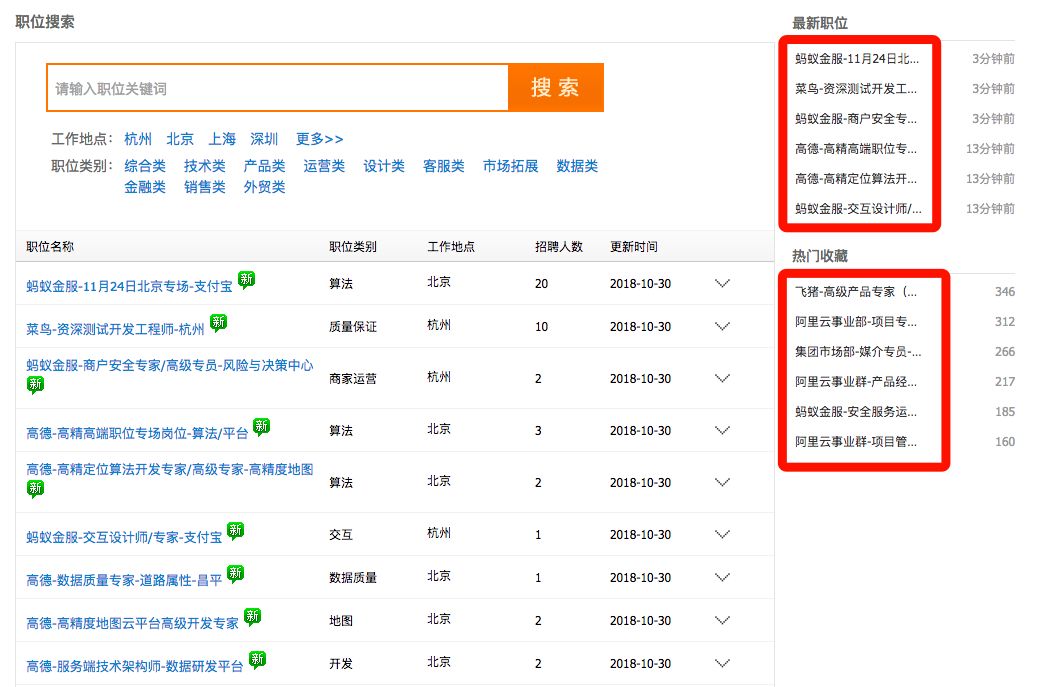Click the new badge beside 蚂蚁金服-交互设计师/专家-支付宝

click(x=235, y=531)
